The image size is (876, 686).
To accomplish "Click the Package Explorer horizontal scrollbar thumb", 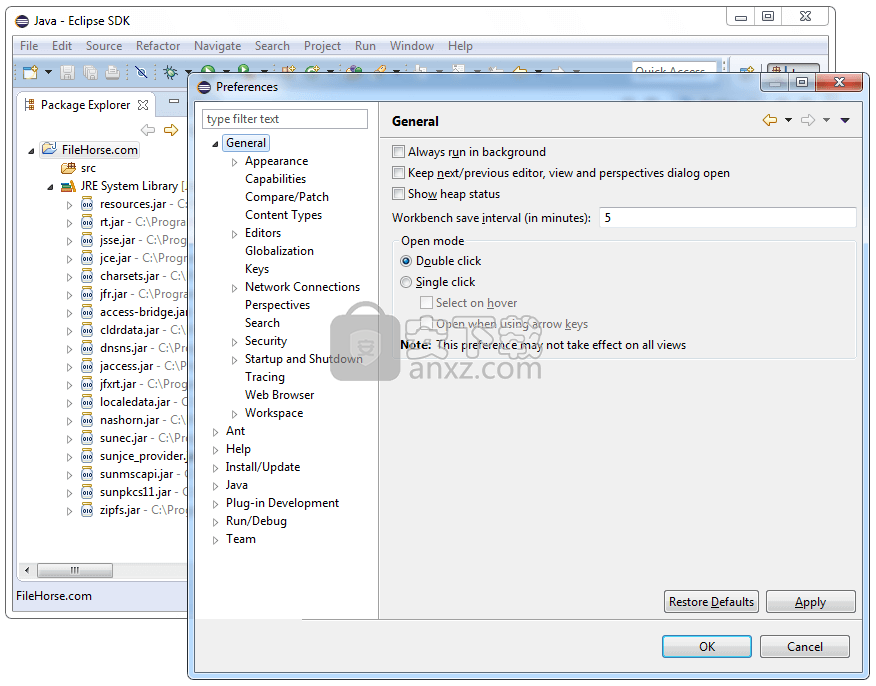I will click(x=75, y=570).
